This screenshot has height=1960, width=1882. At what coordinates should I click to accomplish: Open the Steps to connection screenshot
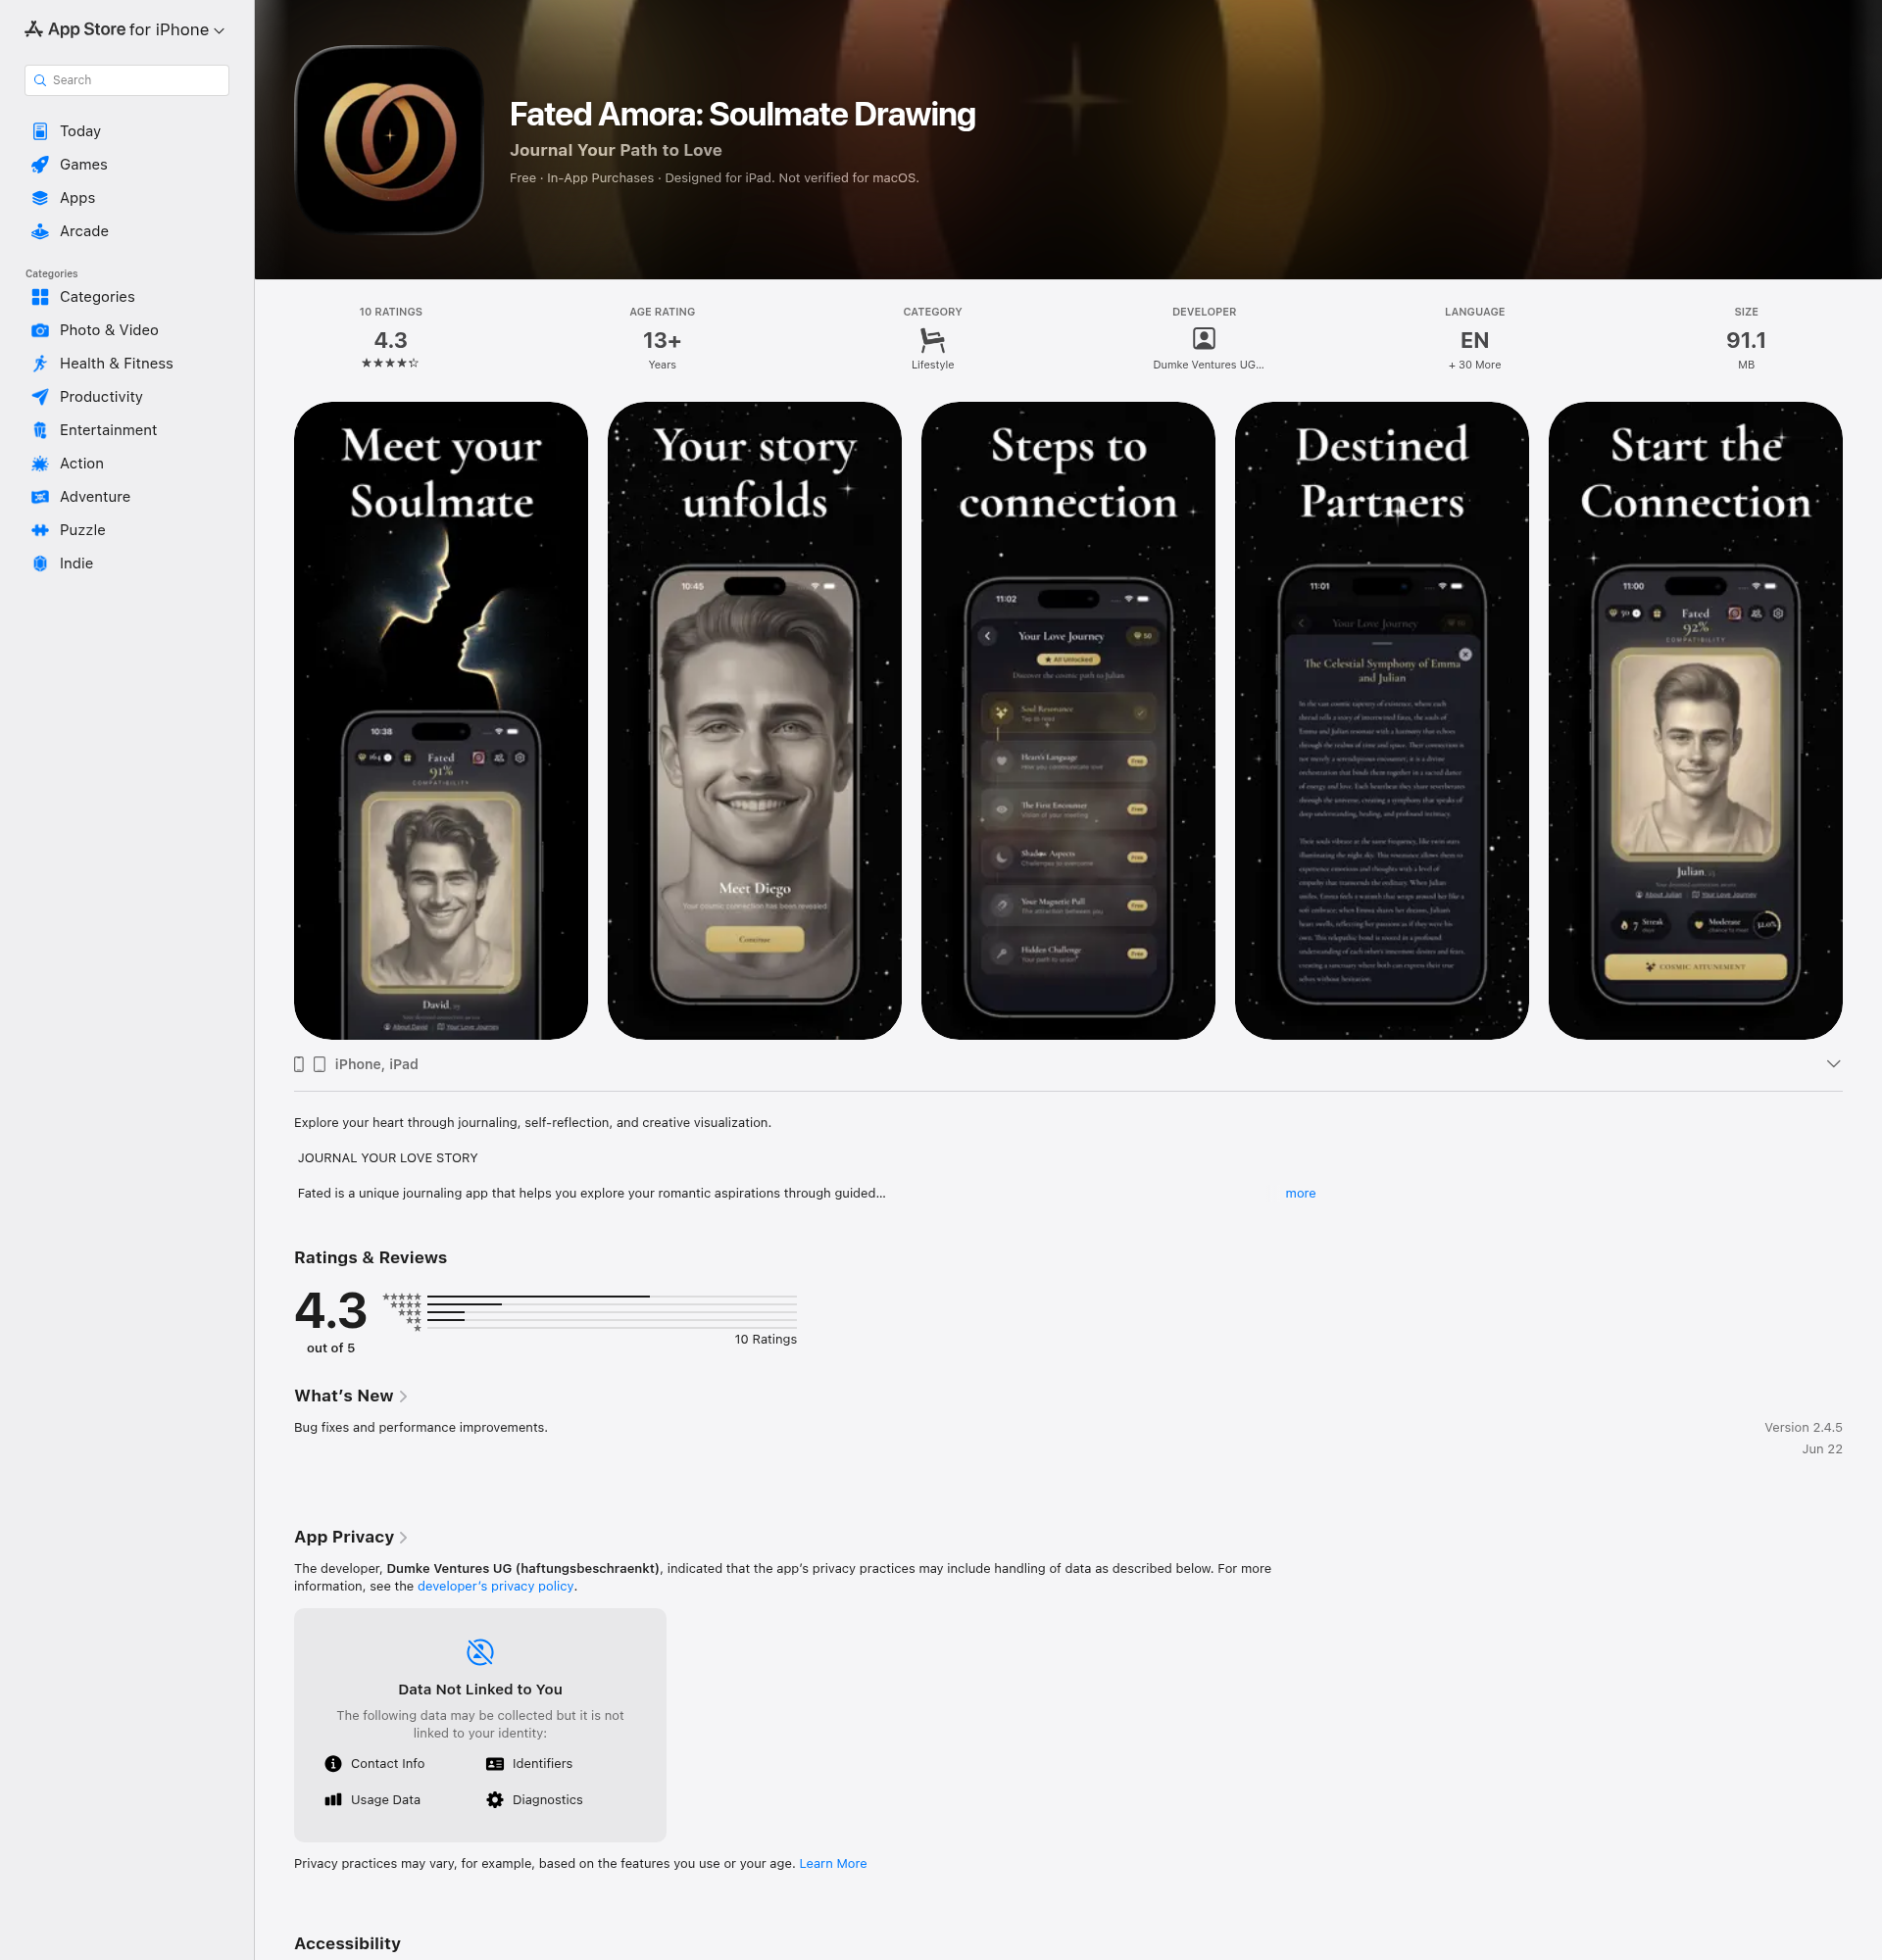(x=1068, y=721)
